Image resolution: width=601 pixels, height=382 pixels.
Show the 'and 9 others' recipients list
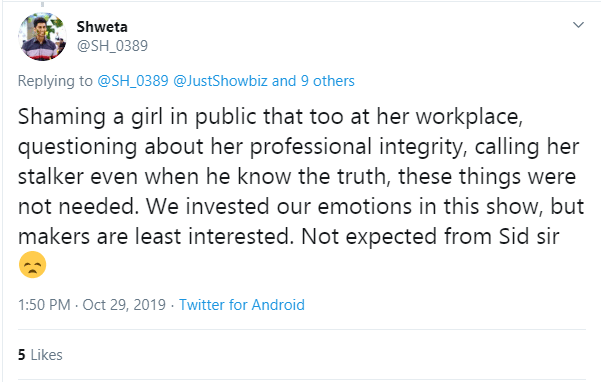tap(313, 81)
